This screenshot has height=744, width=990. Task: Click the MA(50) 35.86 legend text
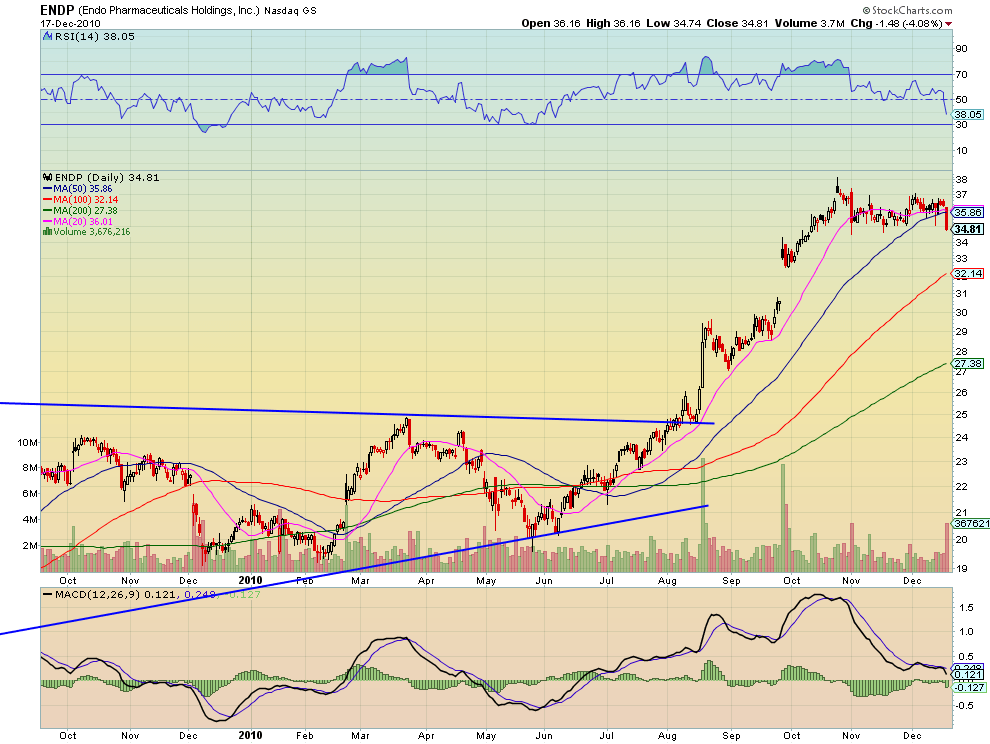[83, 189]
